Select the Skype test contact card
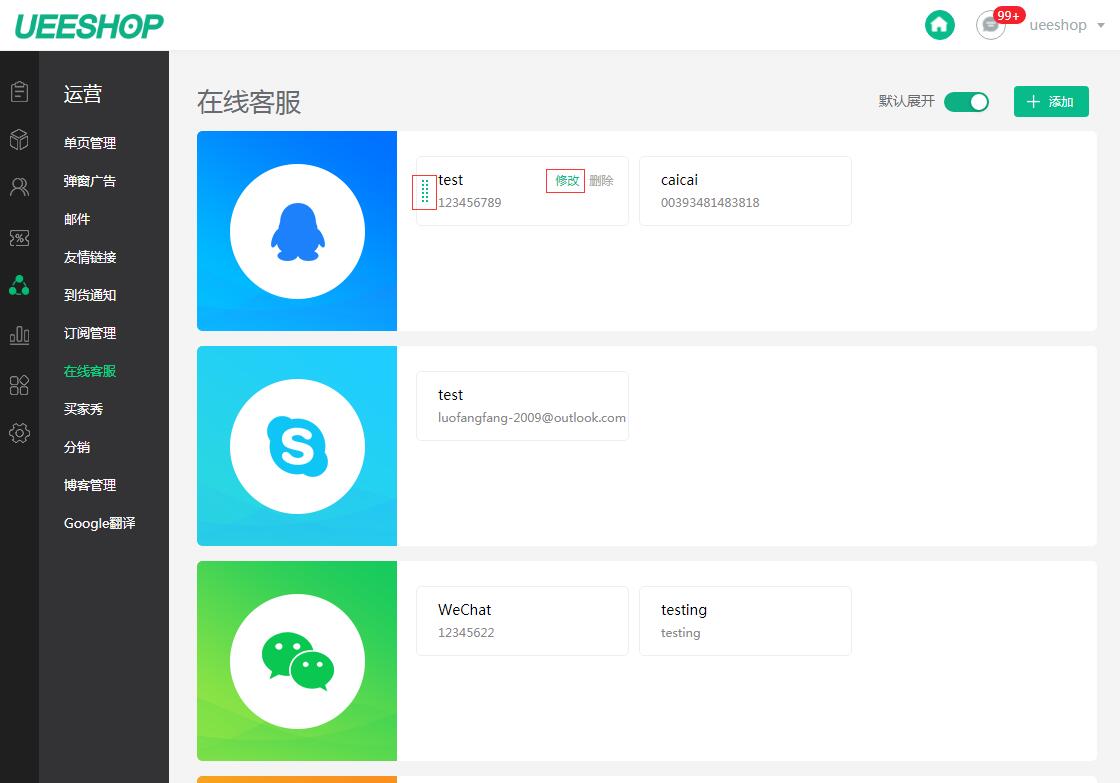Screen dimensions: 1120x783 [522, 406]
